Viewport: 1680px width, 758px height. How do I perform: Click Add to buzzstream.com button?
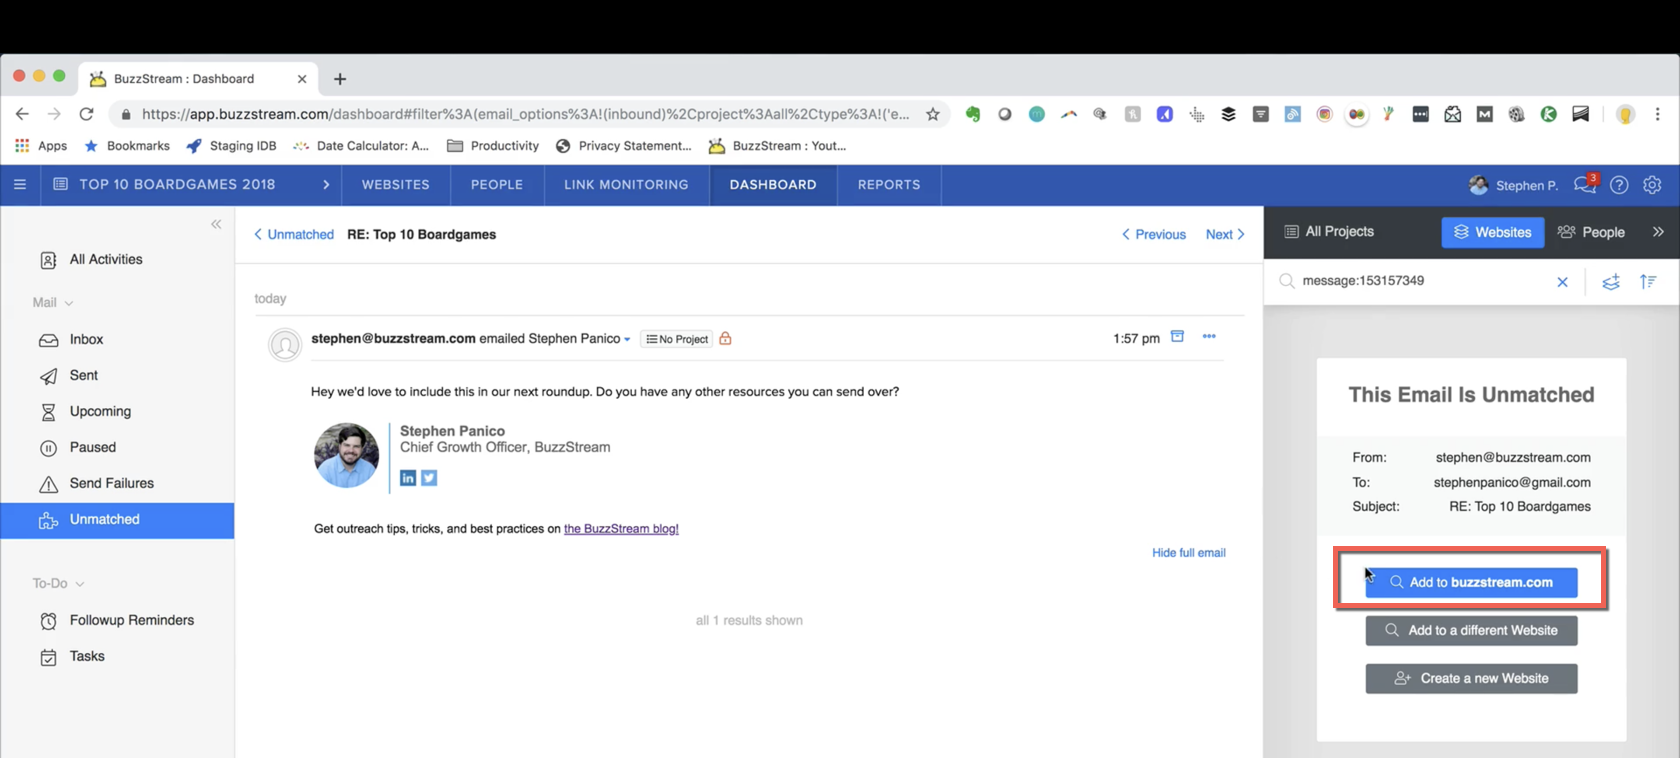click(1471, 582)
